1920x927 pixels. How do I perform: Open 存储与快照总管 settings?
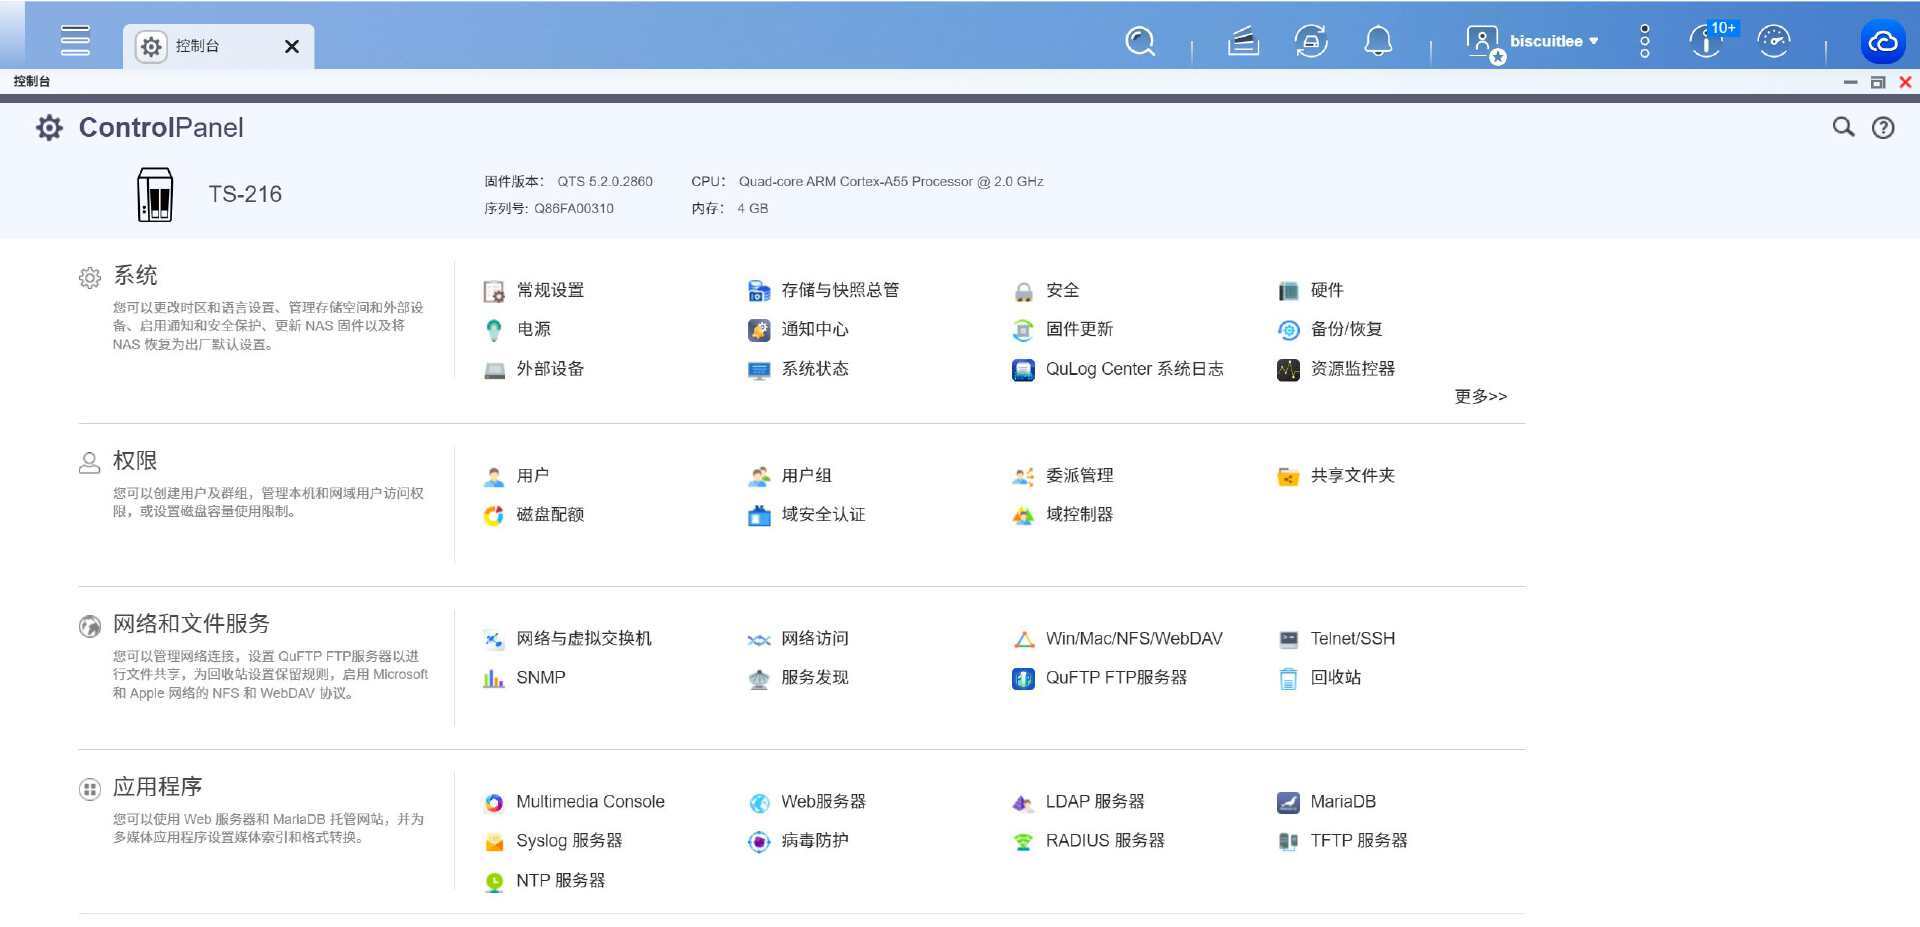(x=839, y=290)
